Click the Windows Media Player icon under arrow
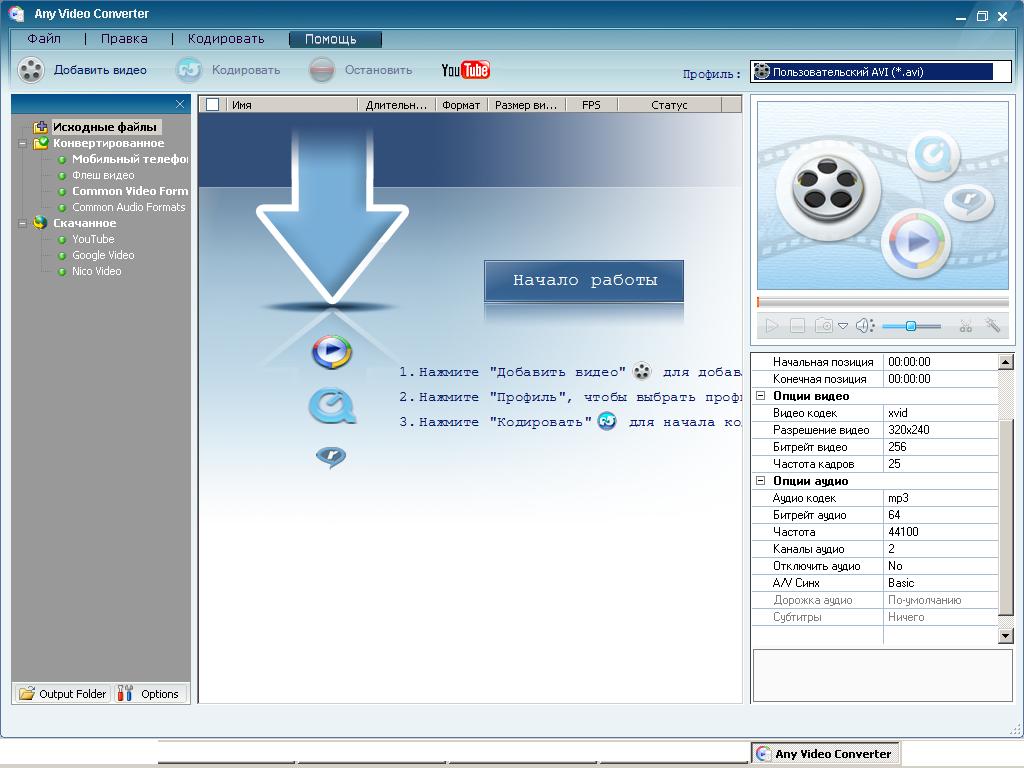 coord(332,351)
